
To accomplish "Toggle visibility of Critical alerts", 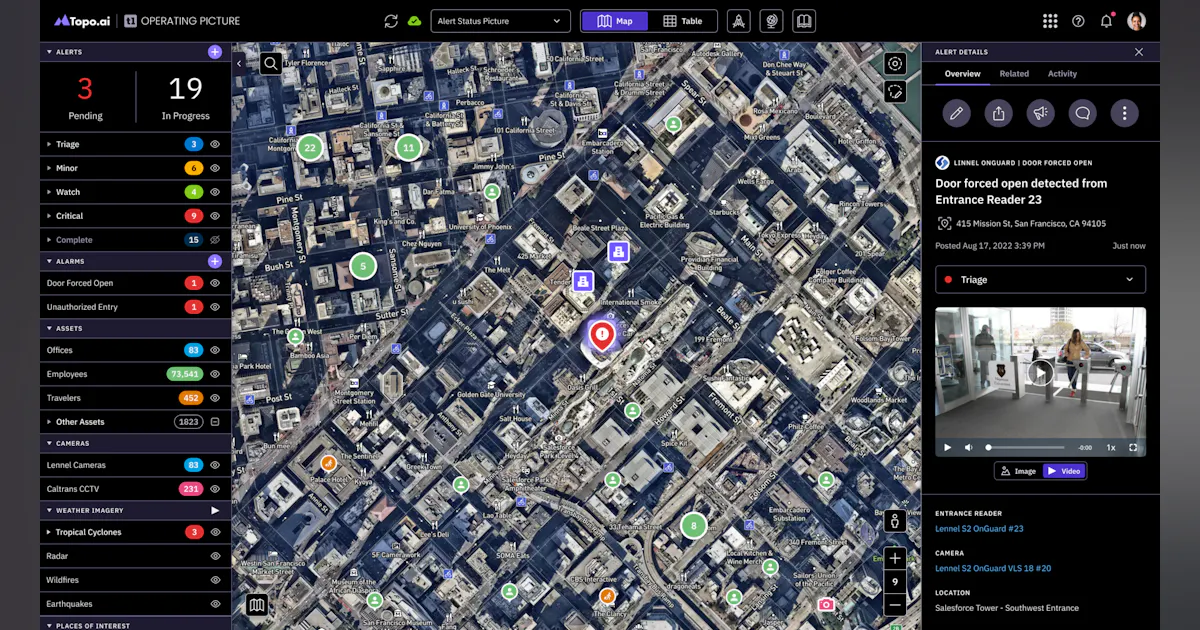I will pyautogui.click(x=215, y=216).
